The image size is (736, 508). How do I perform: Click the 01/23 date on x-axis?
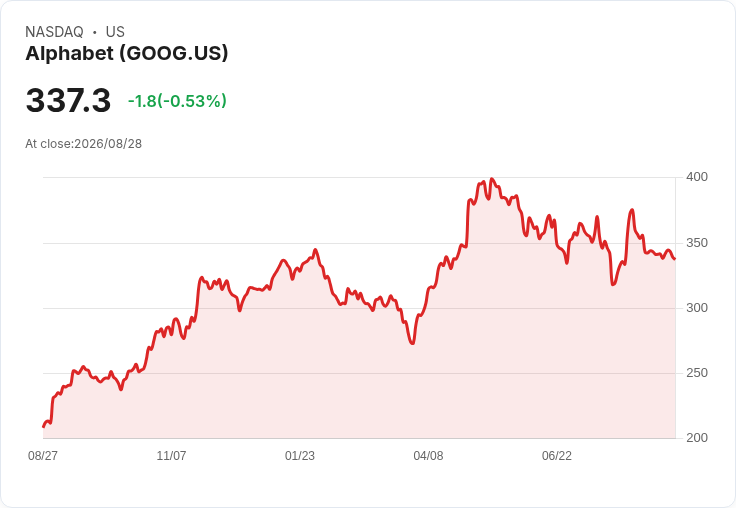click(x=300, y=456)
